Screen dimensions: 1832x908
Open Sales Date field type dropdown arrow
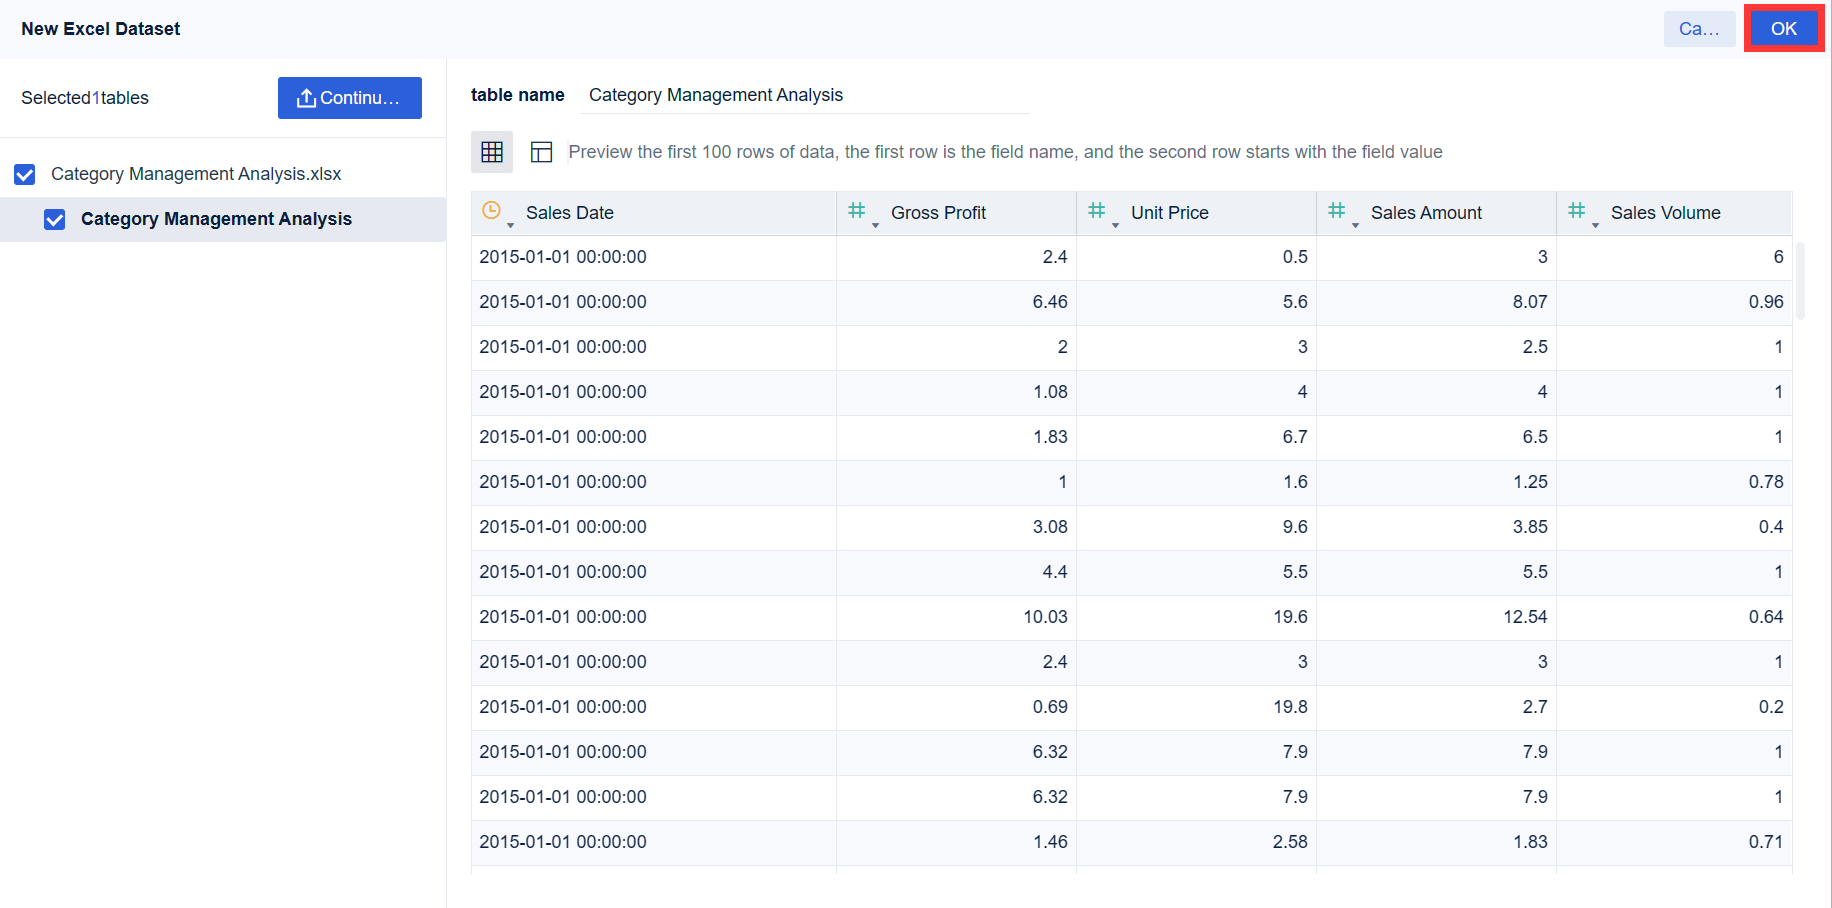[x=510, y=225]
